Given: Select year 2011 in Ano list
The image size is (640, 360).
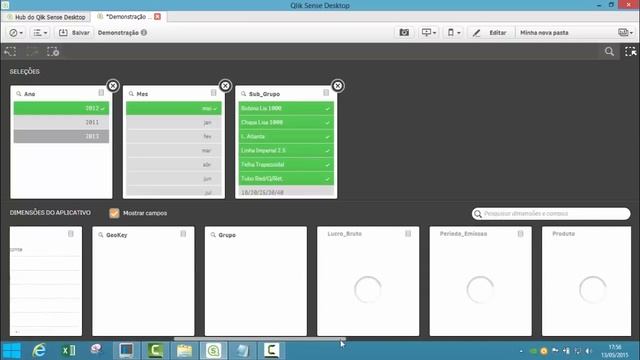Looking at the screenshot, I should (61, 122).
